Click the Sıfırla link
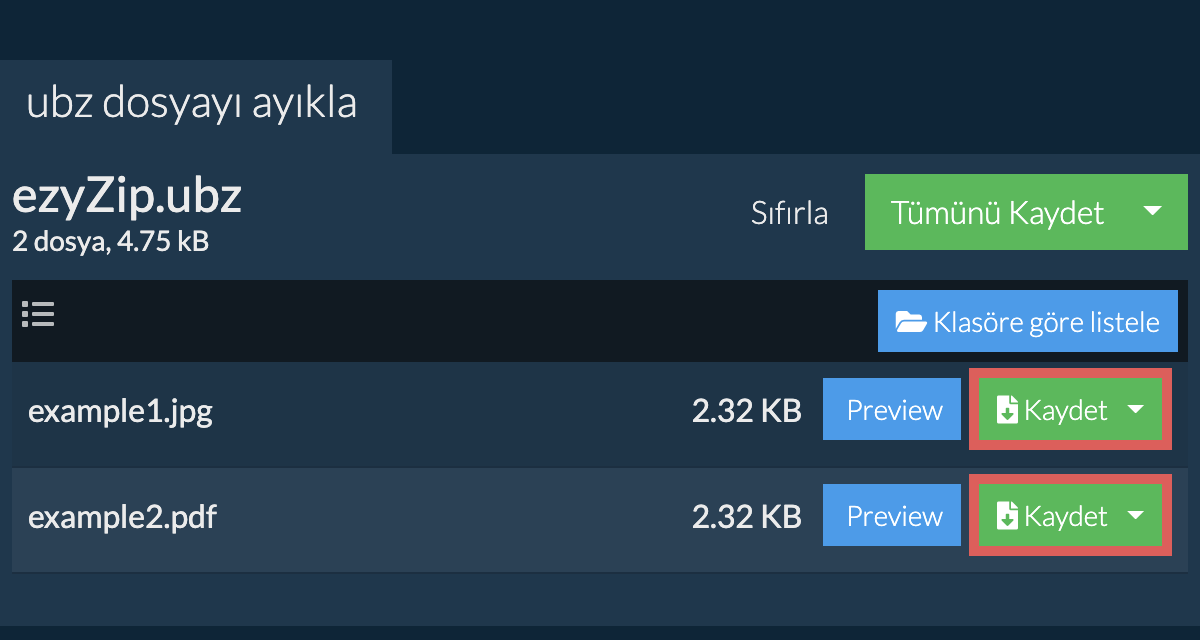This screenshot has width=1200, height=640. point(789,213)
